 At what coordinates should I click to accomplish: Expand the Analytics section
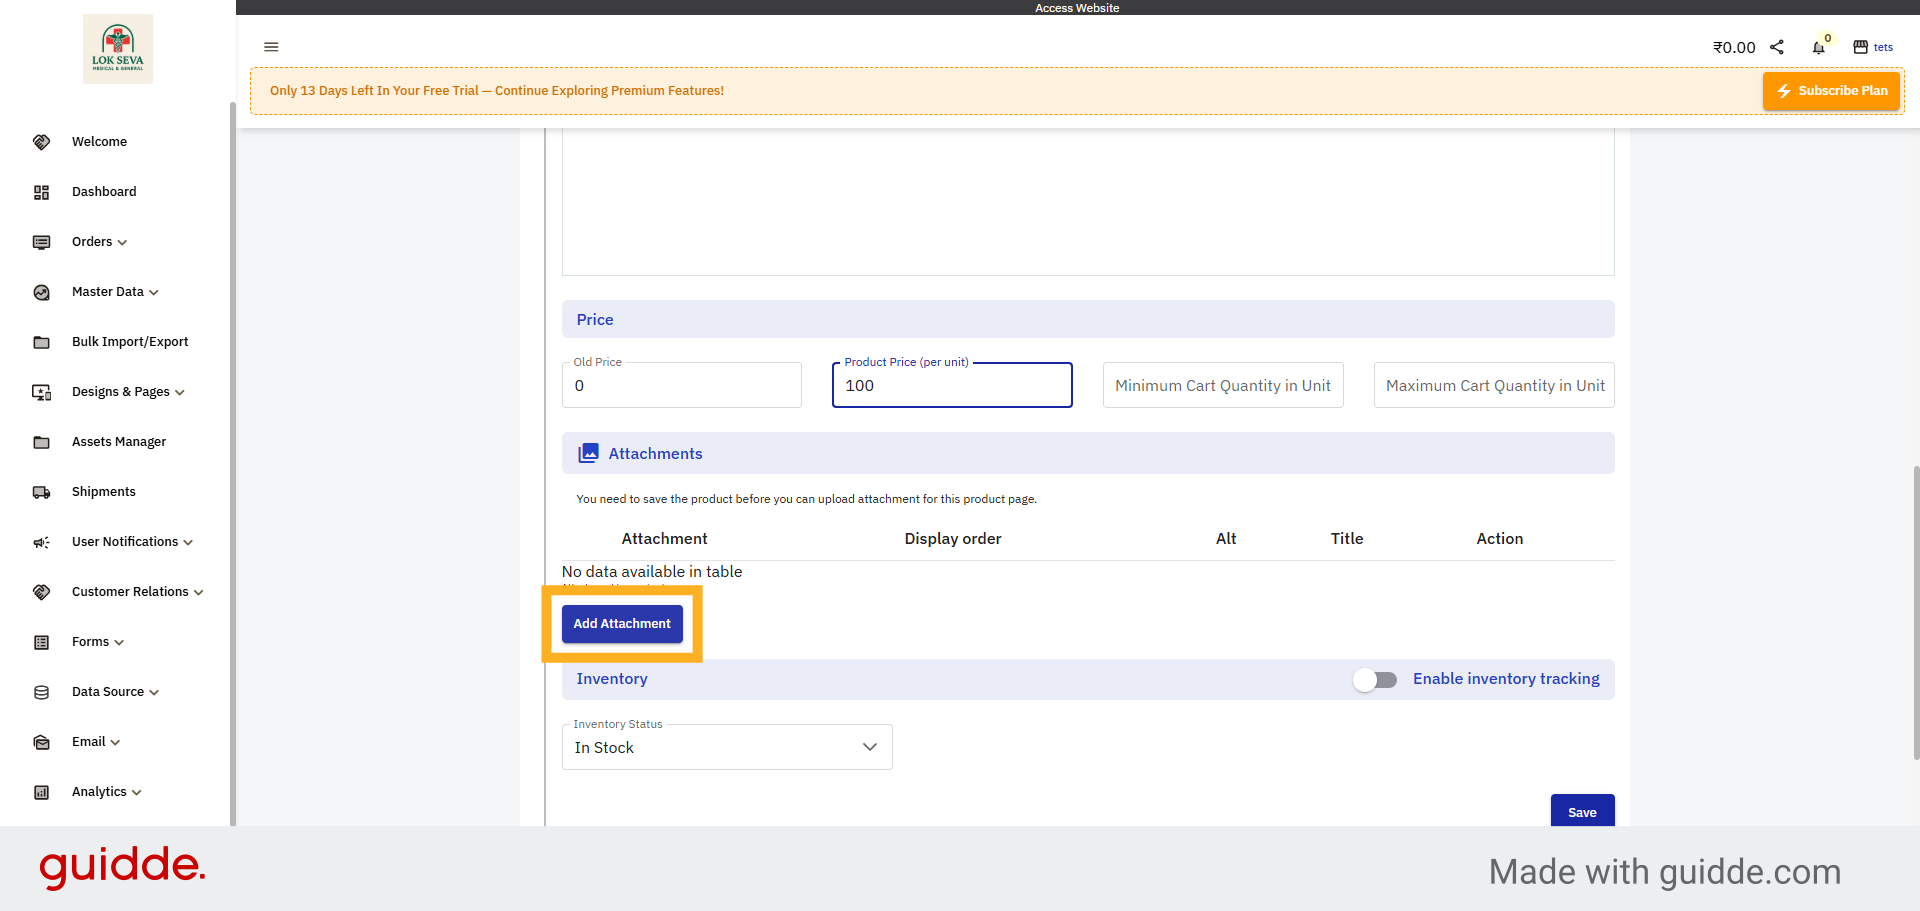click(100, 792)
